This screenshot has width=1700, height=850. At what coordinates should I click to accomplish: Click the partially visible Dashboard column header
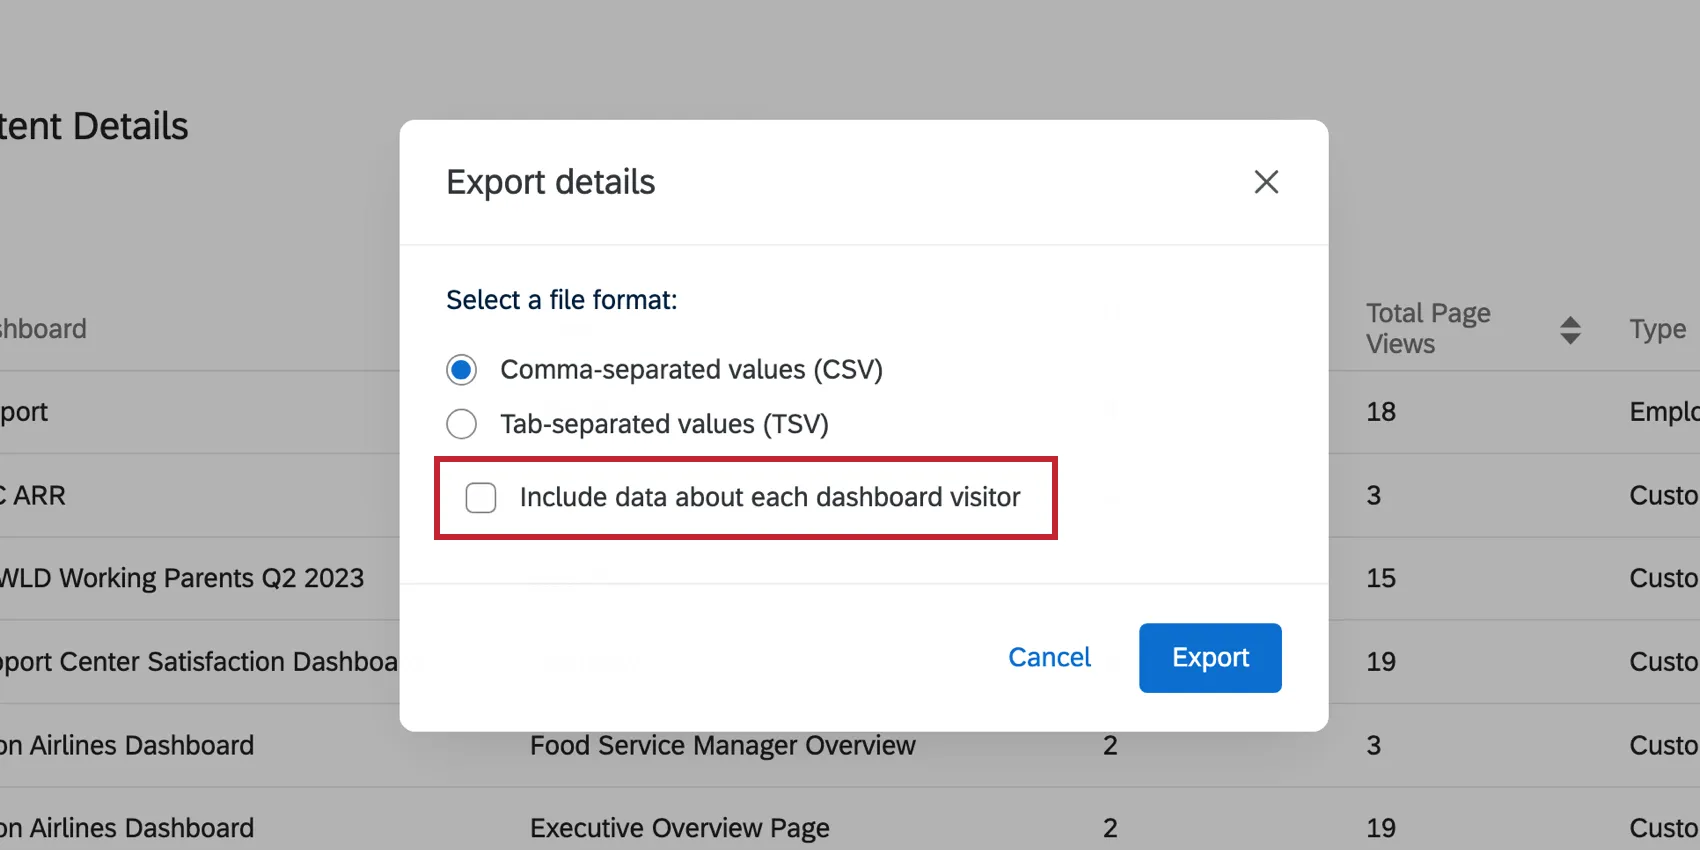click(44, 329)
